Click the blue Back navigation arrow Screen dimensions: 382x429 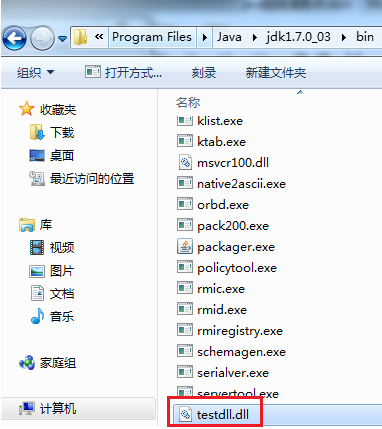pos(14,38)
